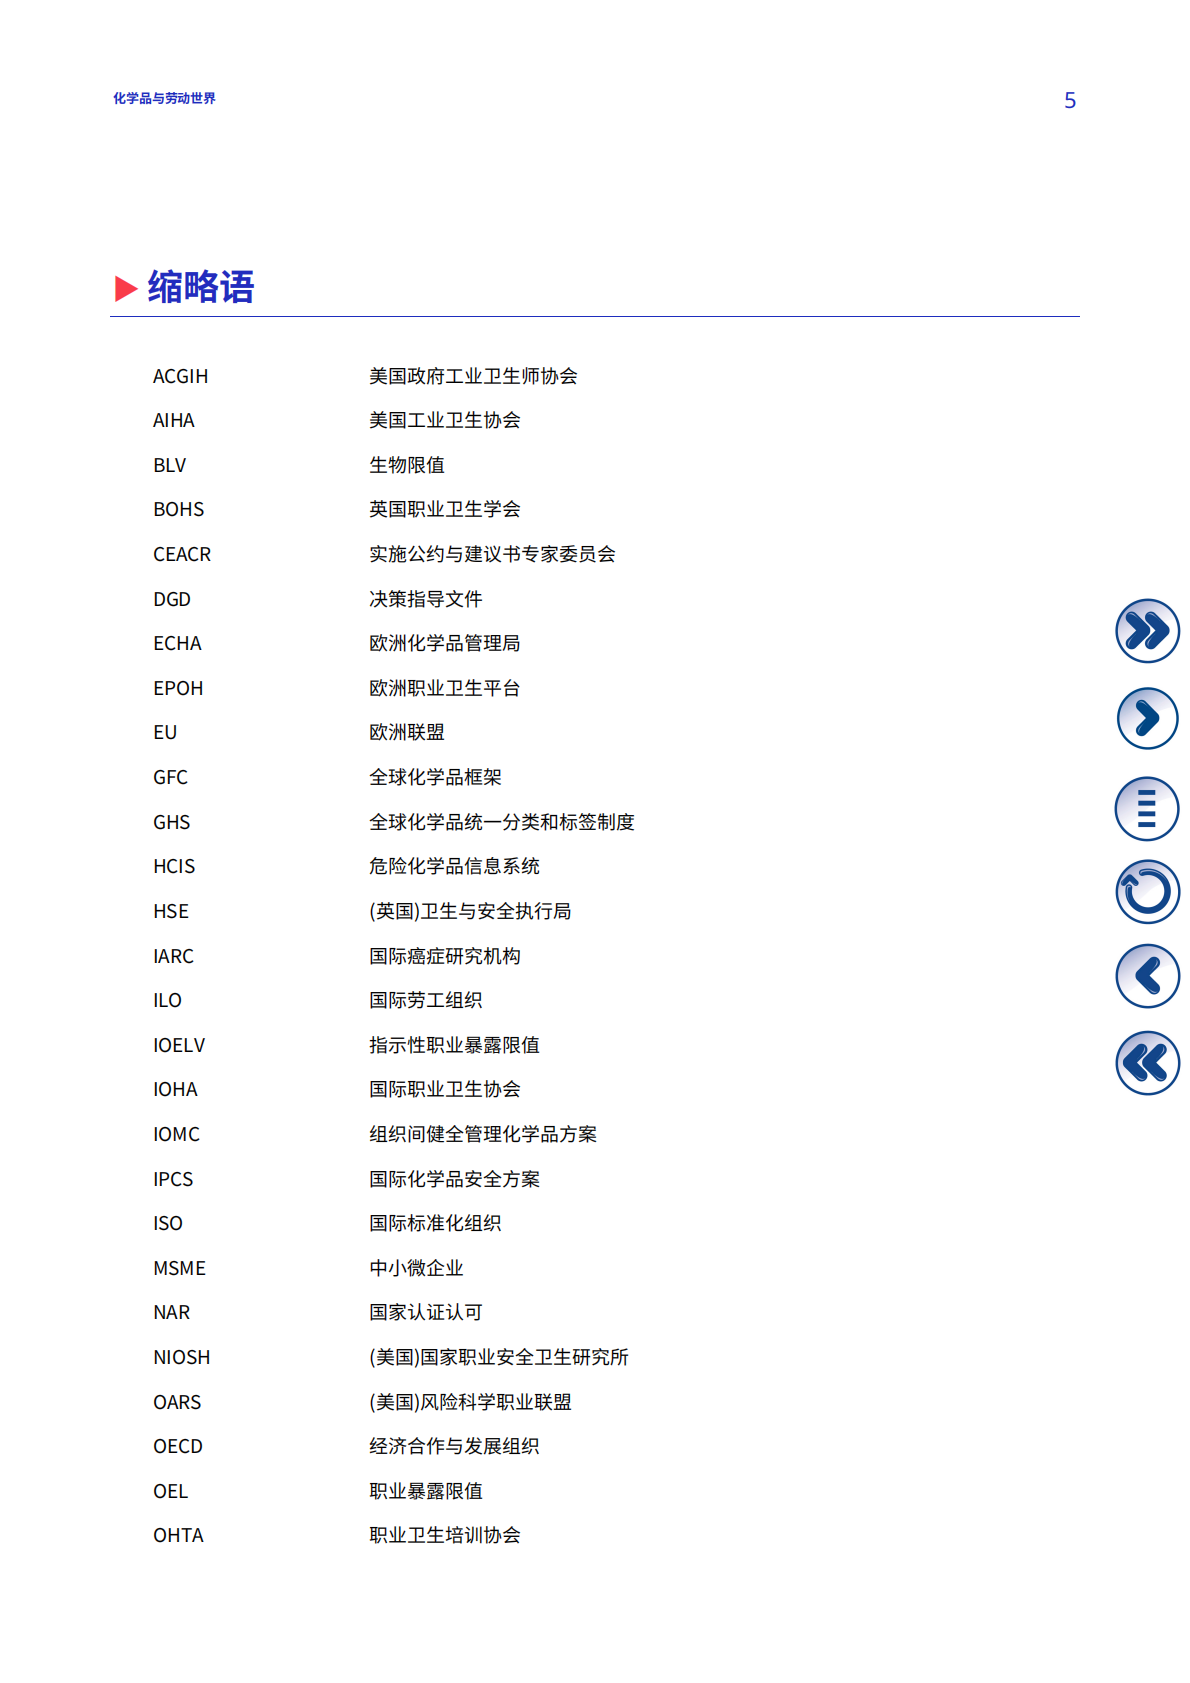This screenshot has height=1683, width=1190.
Task: Click definition 危险化学品信息系统
Action: click(x=455, y=866)
